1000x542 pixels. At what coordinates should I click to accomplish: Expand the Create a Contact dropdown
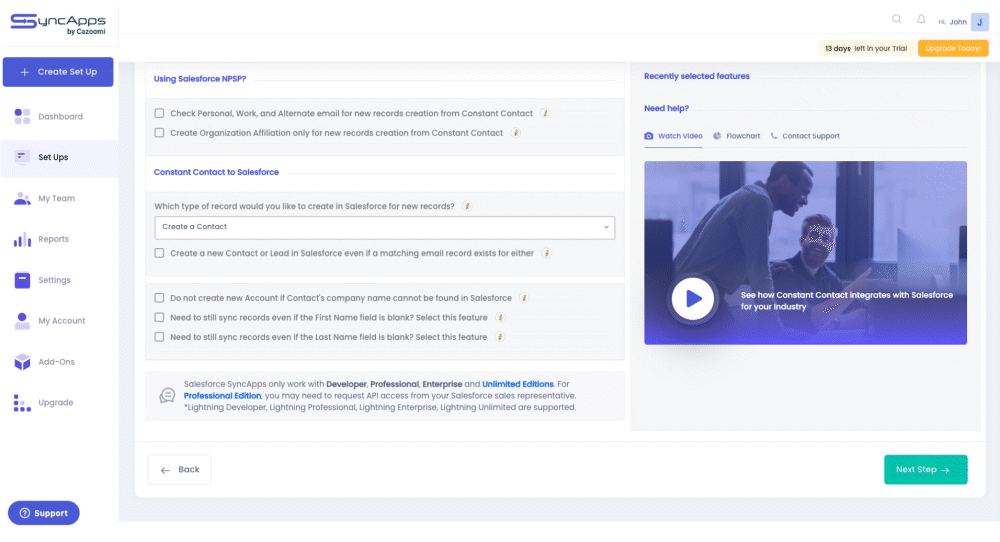point(385,227)
